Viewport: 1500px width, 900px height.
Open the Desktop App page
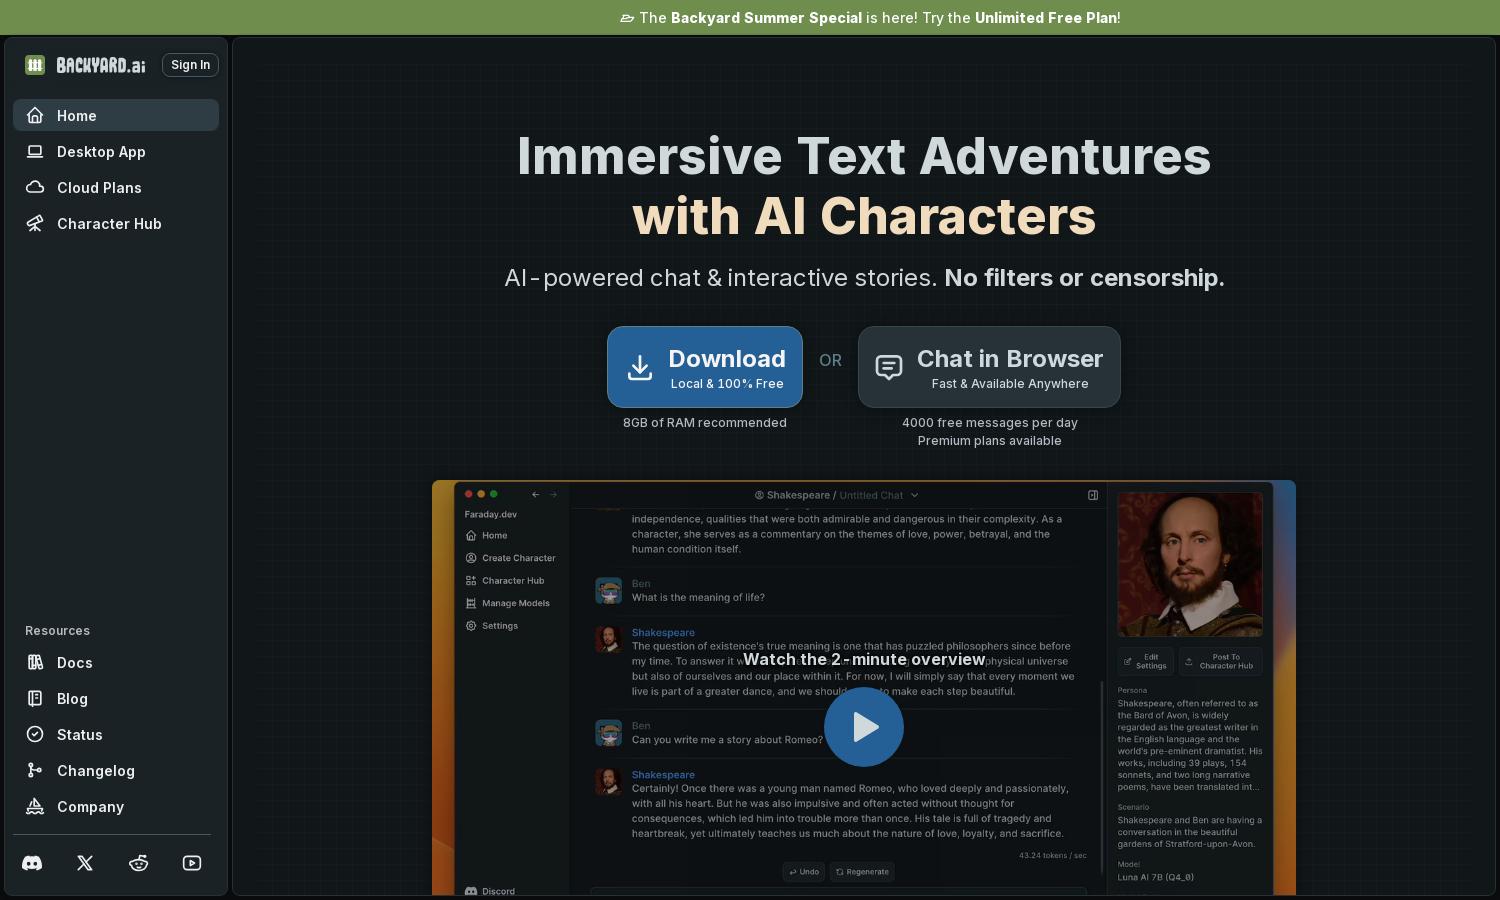tap(116, 151)
